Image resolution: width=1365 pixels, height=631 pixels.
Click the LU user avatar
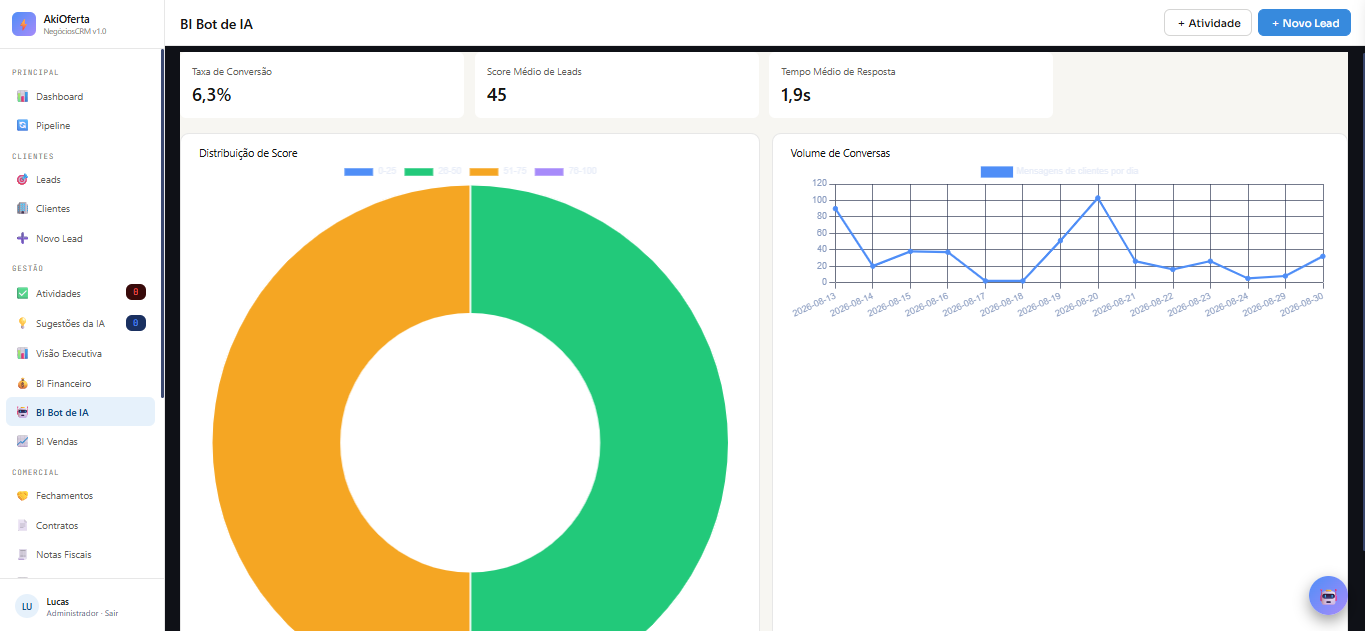pos(27,607)
